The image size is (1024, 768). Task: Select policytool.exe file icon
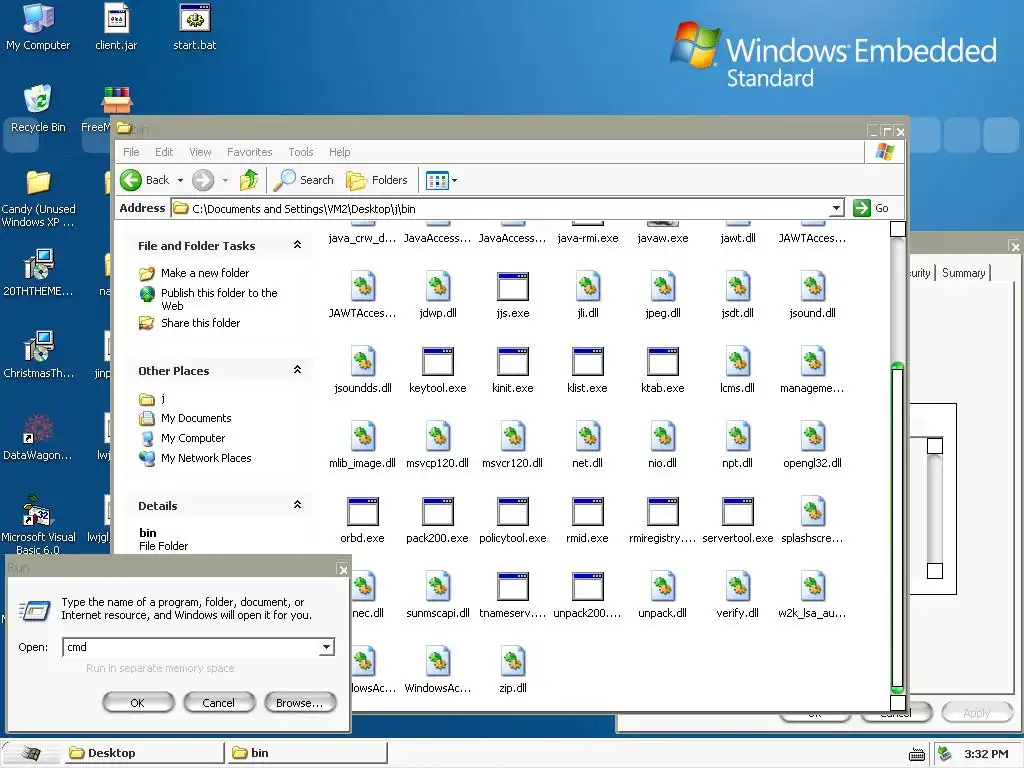click(x=513, y=512)
